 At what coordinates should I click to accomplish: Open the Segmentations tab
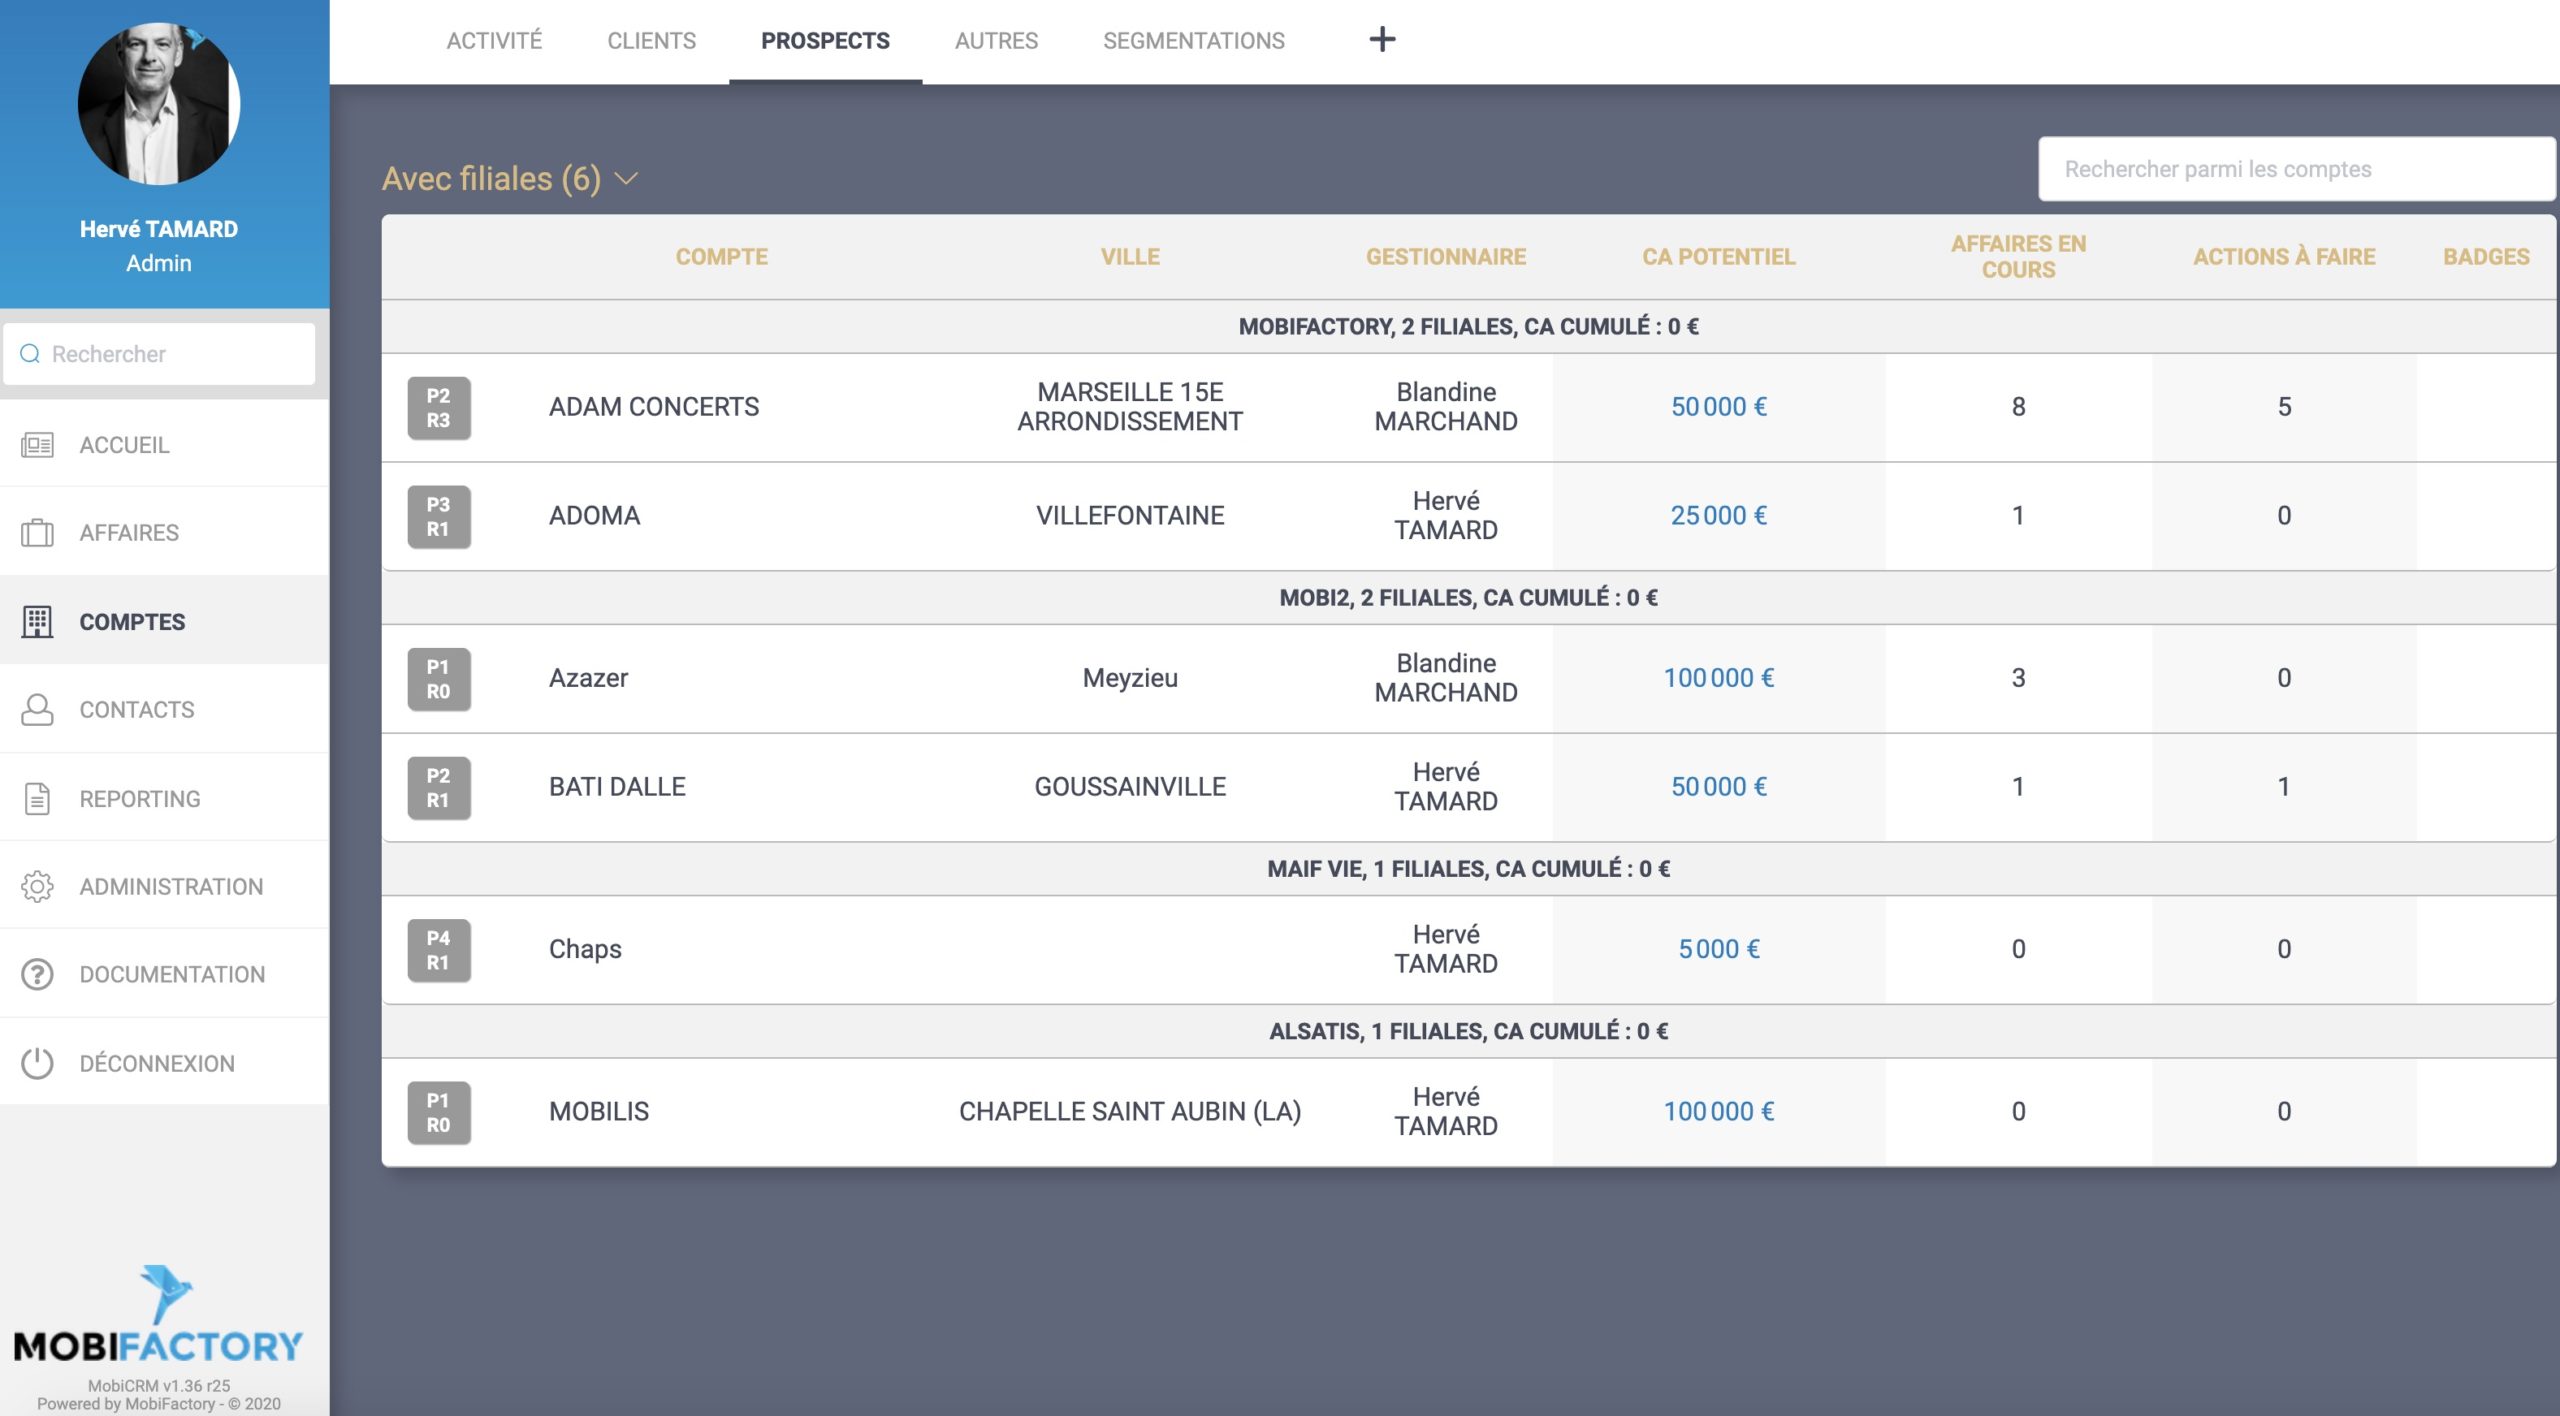(x=1193, y=41)
